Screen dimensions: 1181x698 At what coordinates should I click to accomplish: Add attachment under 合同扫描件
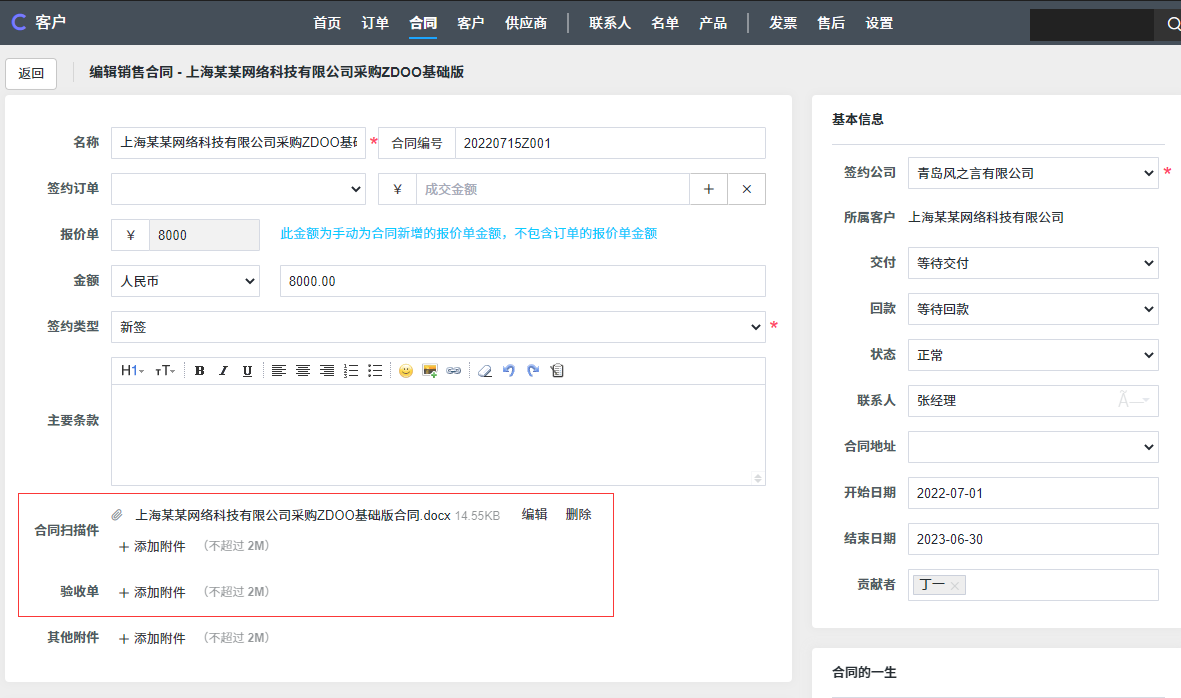(x=152, y=547)
